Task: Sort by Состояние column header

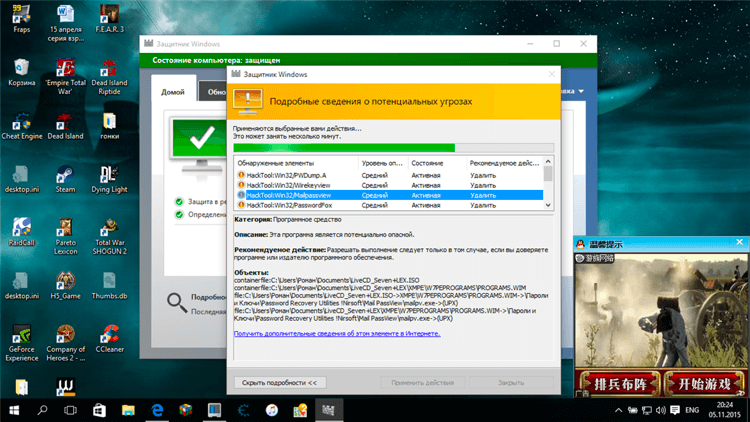Action: (x=437, y=163)
